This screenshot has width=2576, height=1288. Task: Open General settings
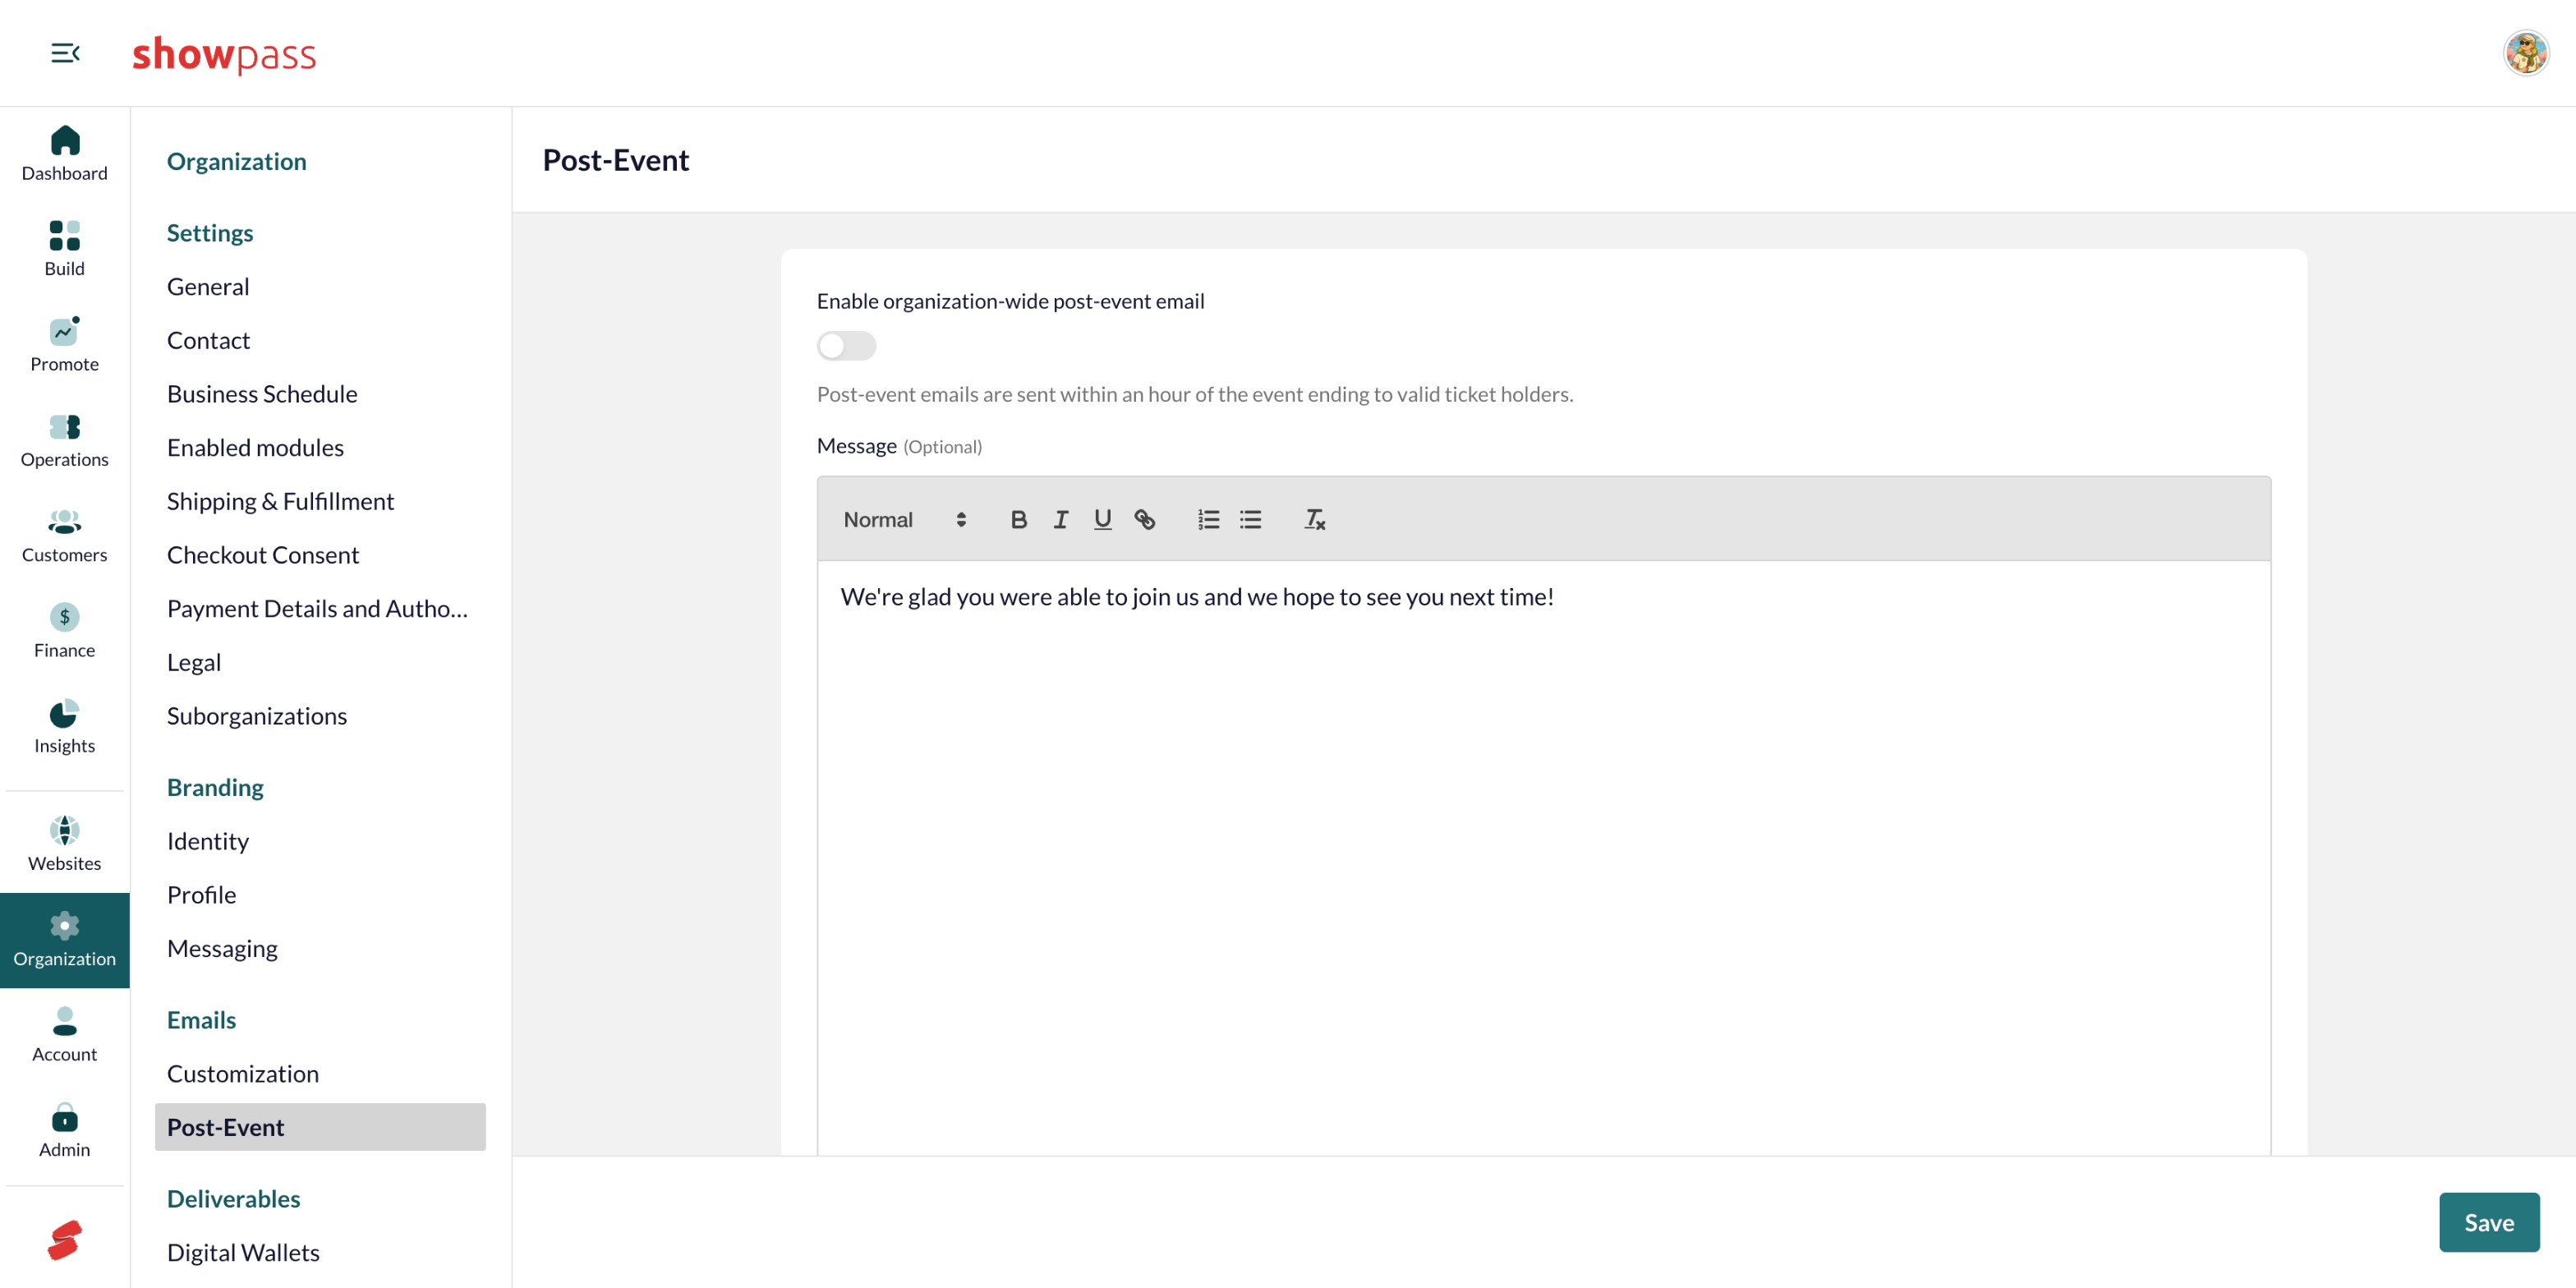(x=208, y=286)
